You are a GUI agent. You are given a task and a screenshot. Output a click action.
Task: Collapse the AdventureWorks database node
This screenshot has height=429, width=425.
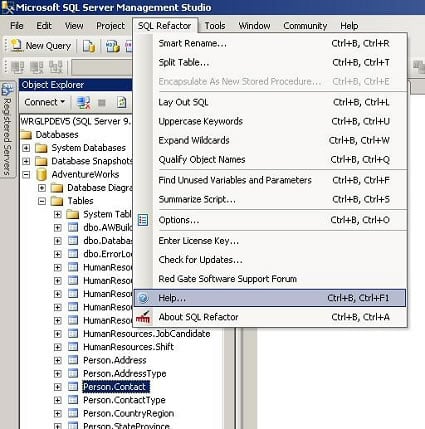pos(26,175)
